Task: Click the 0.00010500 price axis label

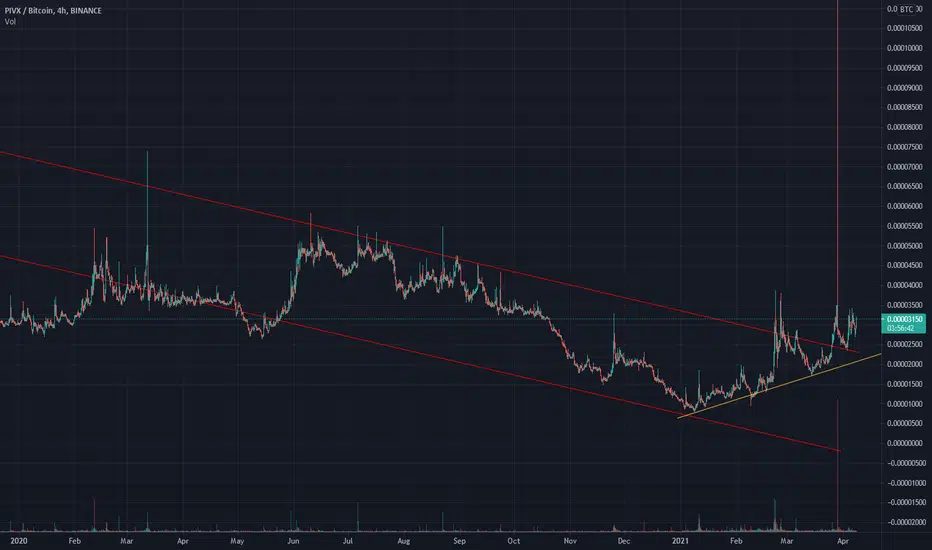Action: click(905, 29)
